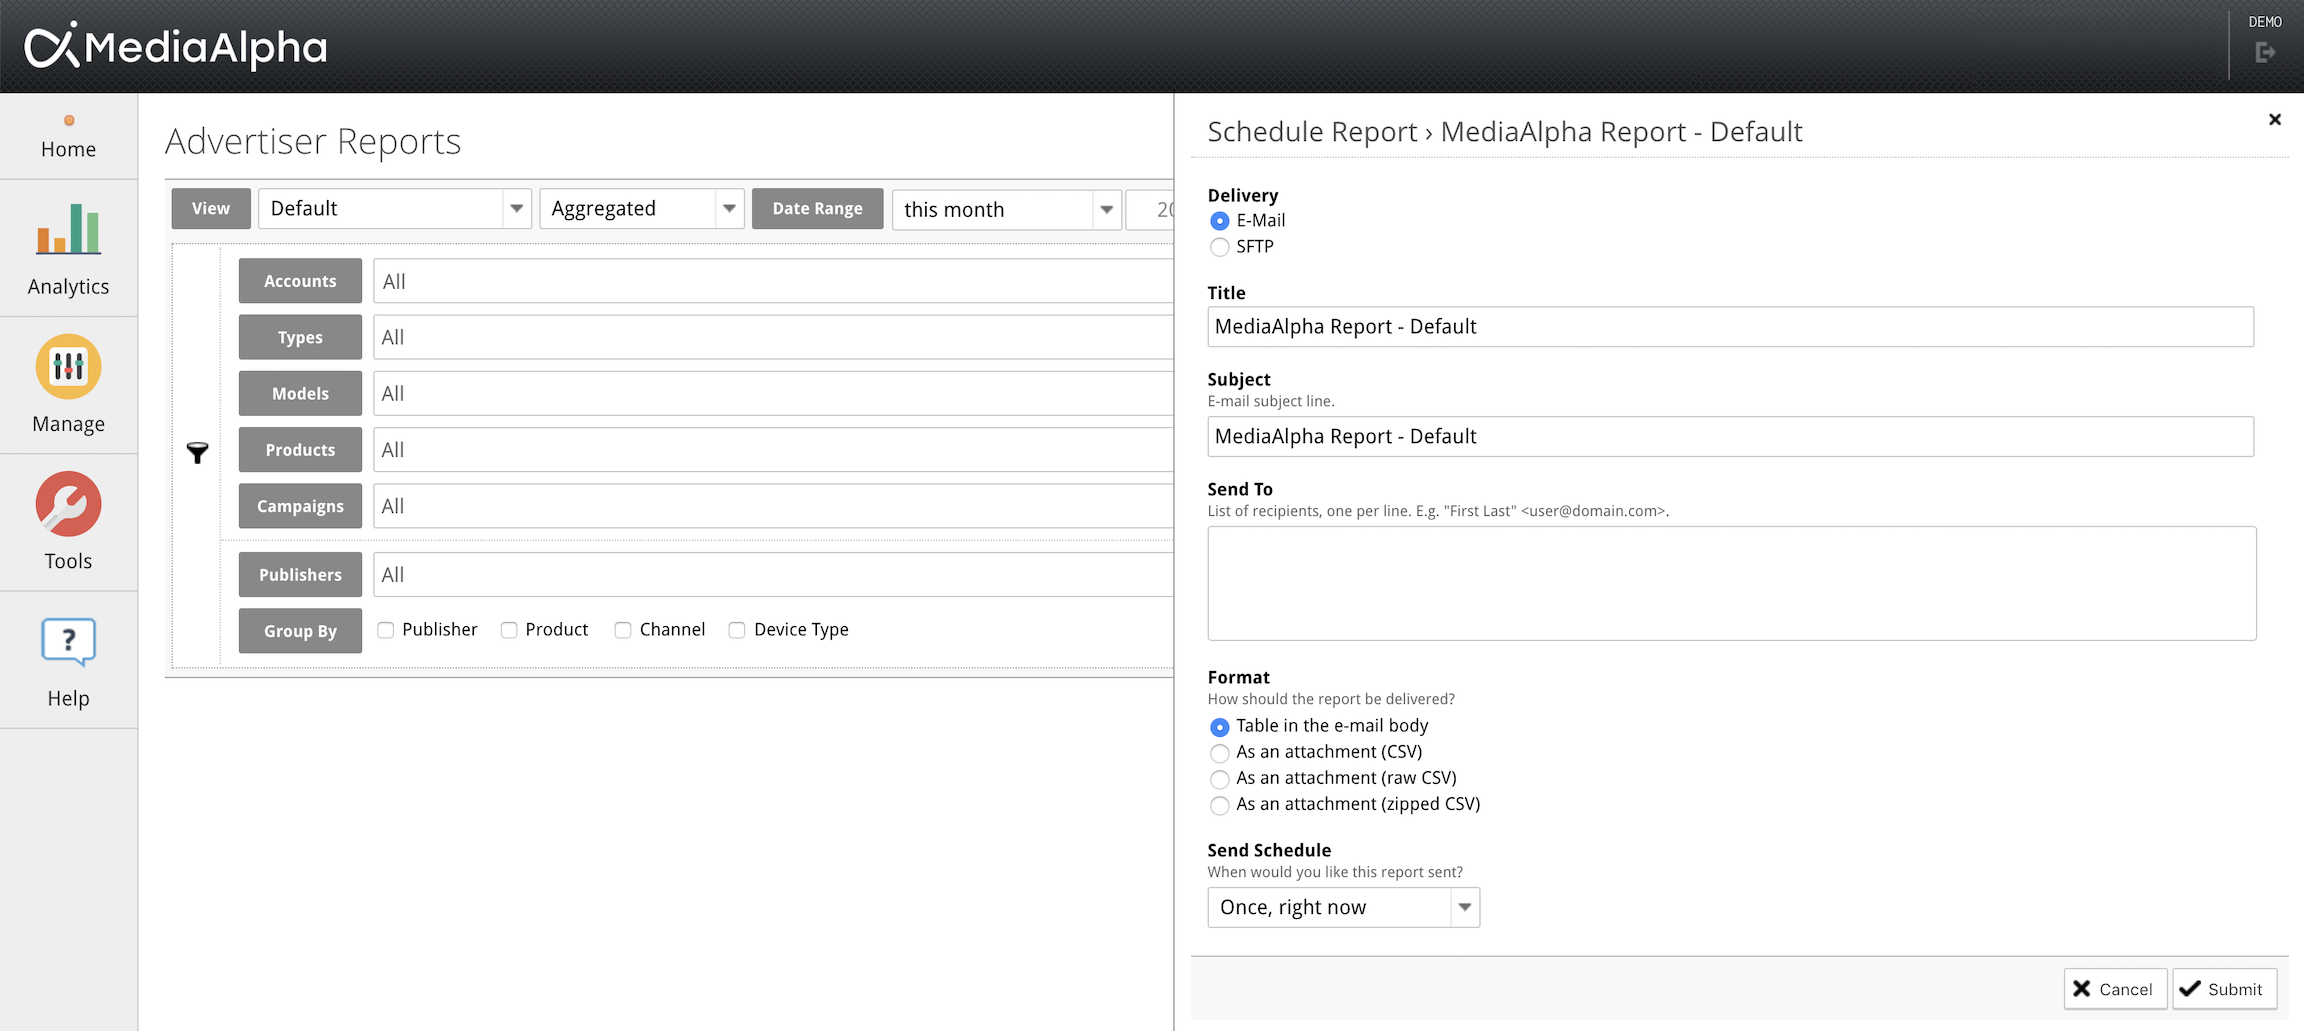Click the Types label button
The image size is (2304, 1031).
300,337
